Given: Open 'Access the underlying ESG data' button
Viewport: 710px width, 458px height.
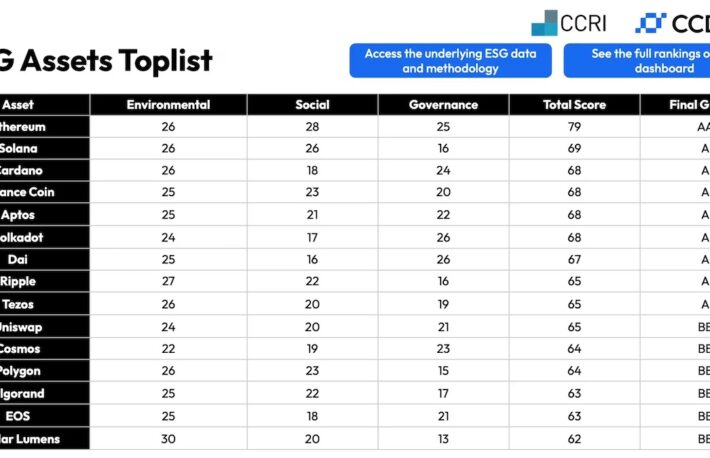Looking at the screenshot, I should pos(451,61).
